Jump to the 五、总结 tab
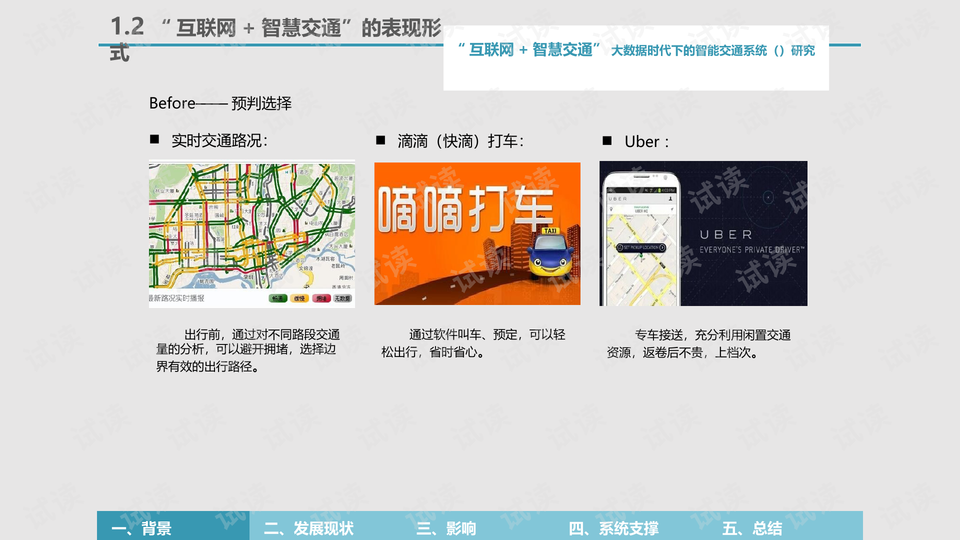960x540 pixels. click(x=752, y=528)
